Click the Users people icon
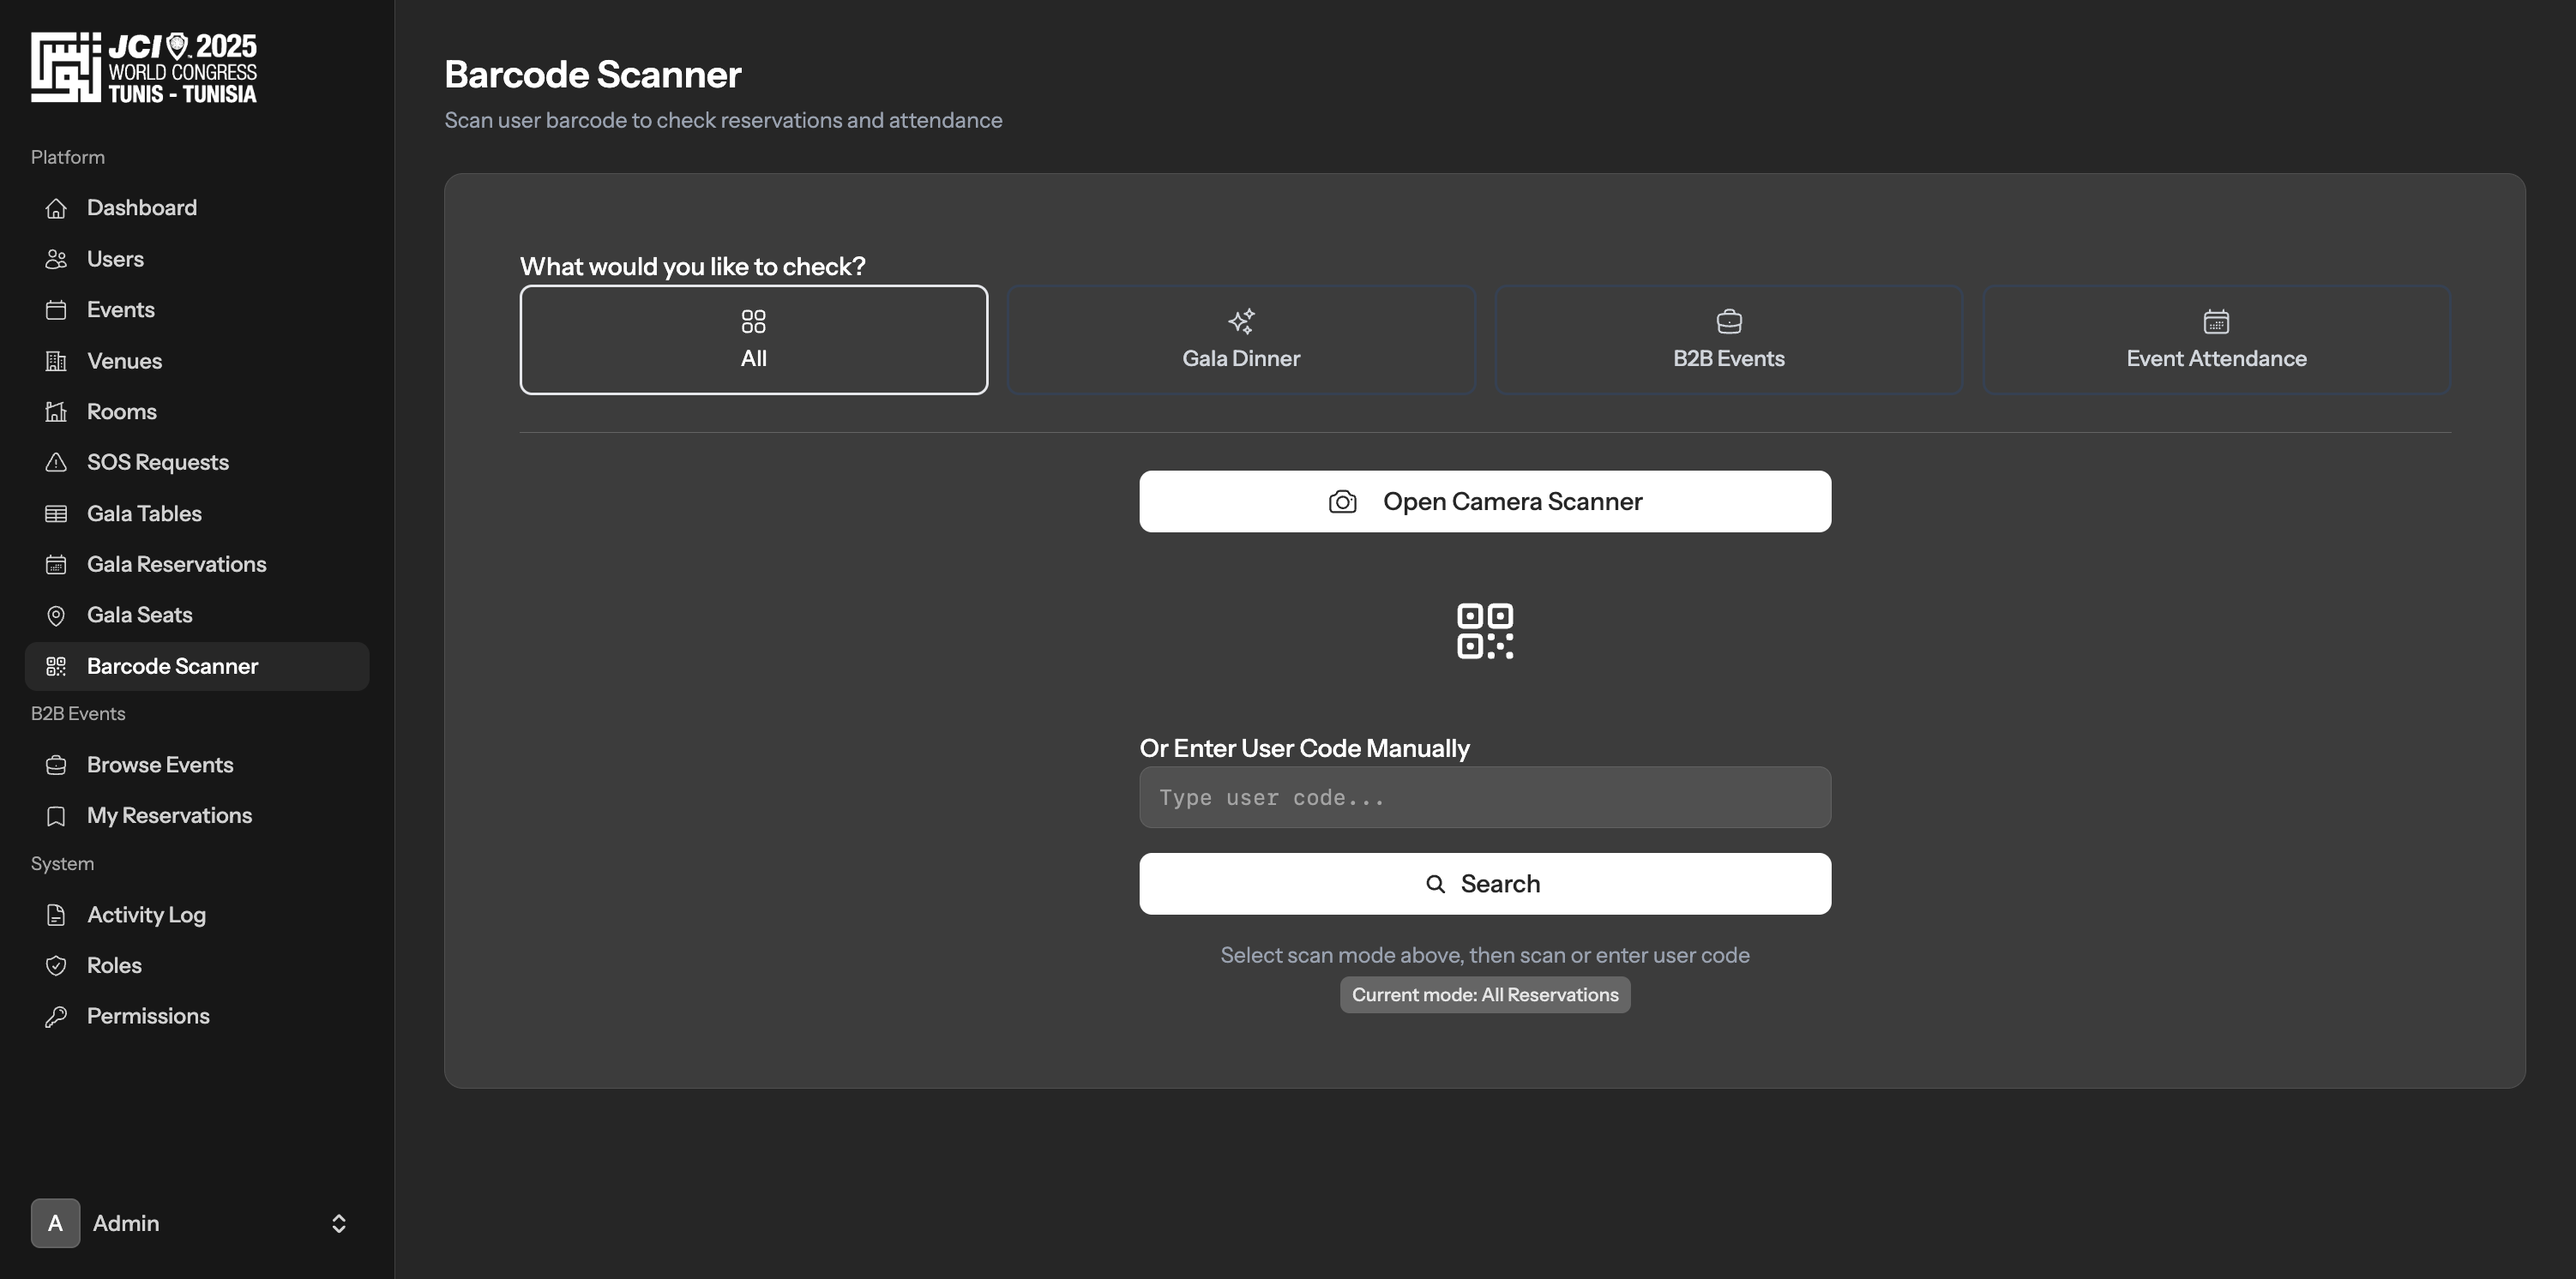Viewport: 2576px width, 1279px height. [x=56, y=259]
